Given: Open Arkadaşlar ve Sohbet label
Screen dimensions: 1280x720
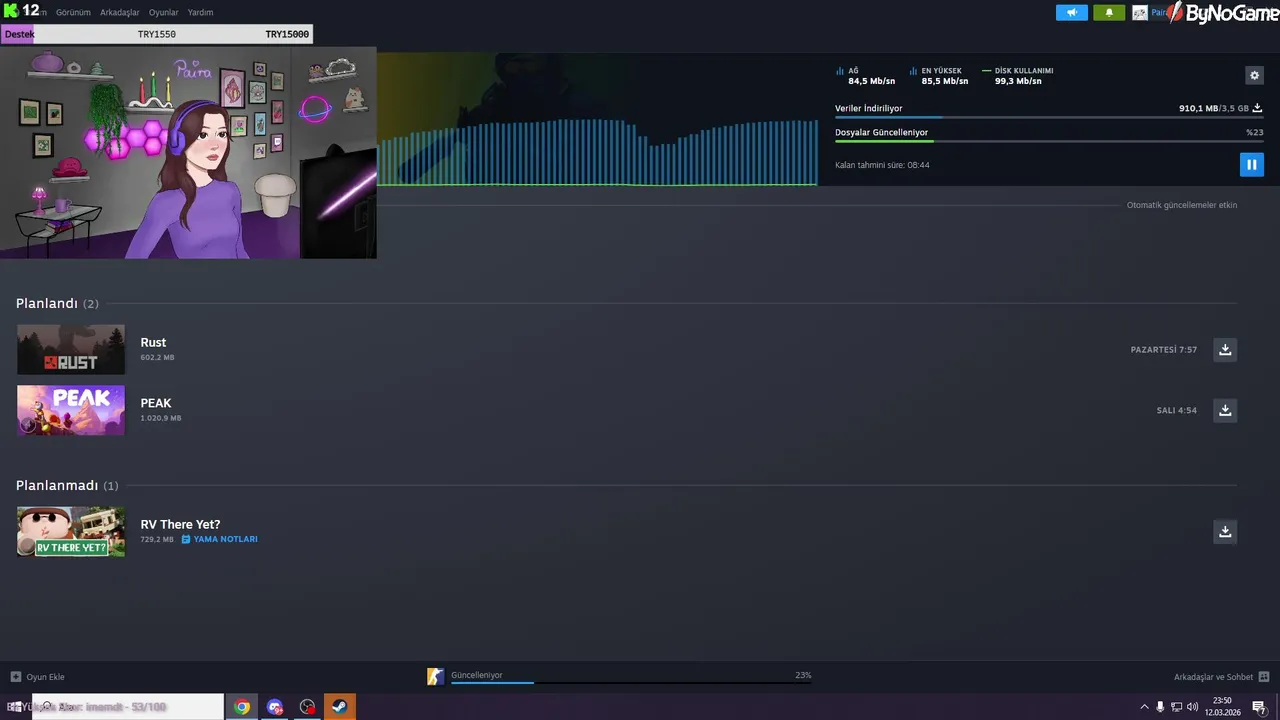Looking at the screenshot, I should 1213,677.
